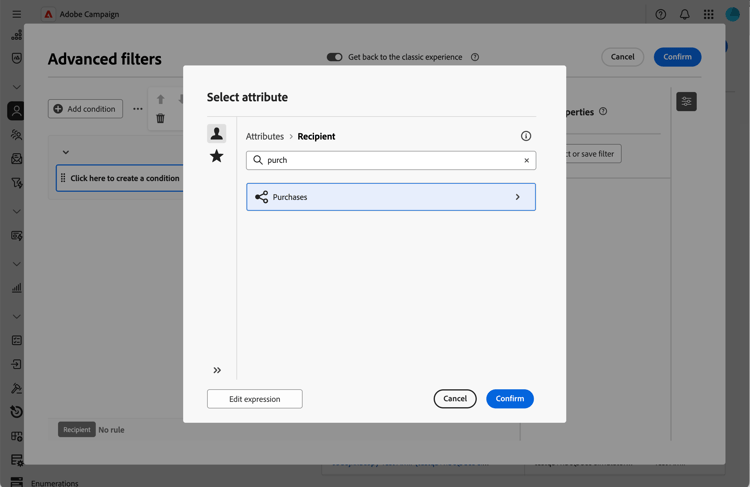The image size is (750, 487).
Task: Click the info icon next to classic experience
Action: [x=475, y=57]
